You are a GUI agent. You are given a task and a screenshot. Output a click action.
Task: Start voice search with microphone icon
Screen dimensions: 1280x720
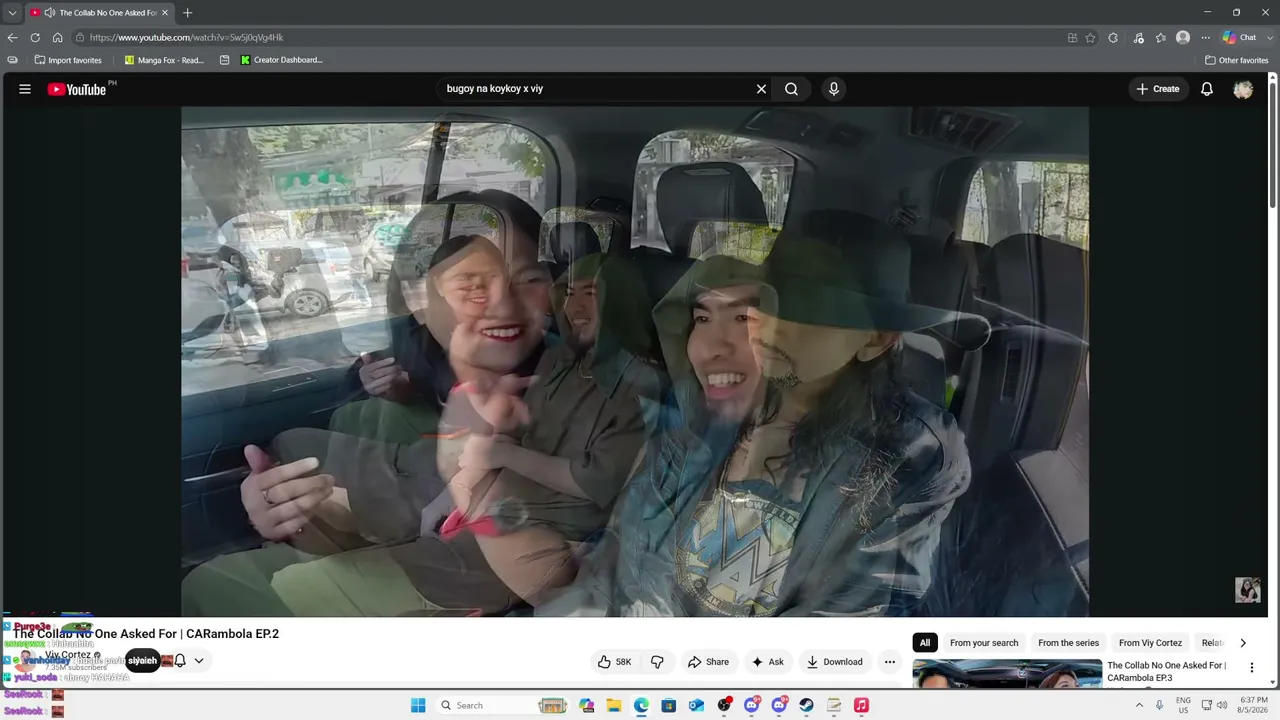834,89
